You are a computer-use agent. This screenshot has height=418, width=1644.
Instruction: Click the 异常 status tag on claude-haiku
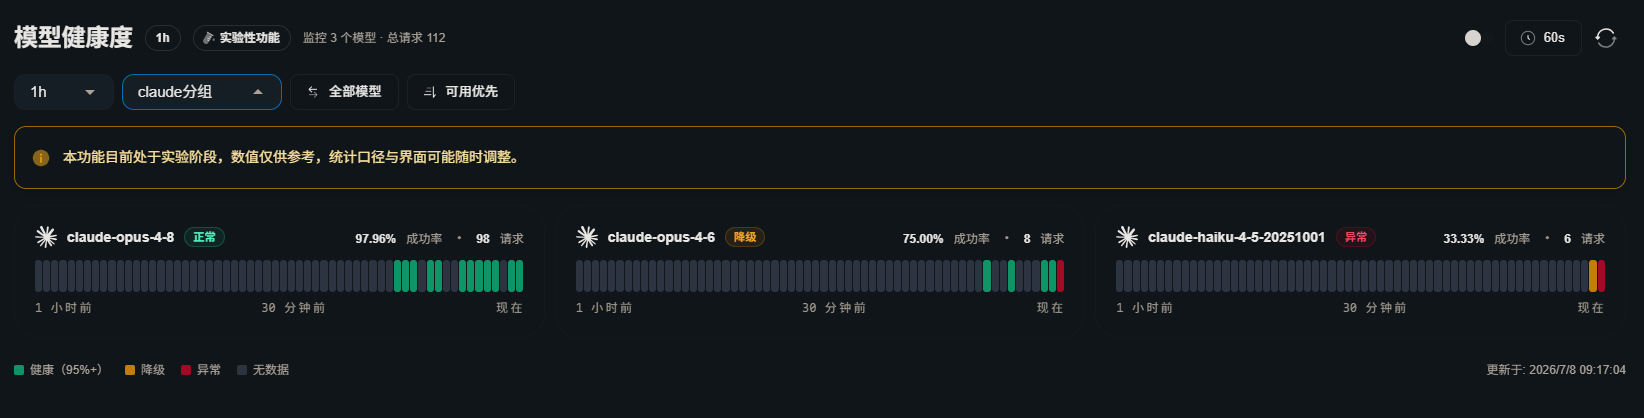point(1356,237)
